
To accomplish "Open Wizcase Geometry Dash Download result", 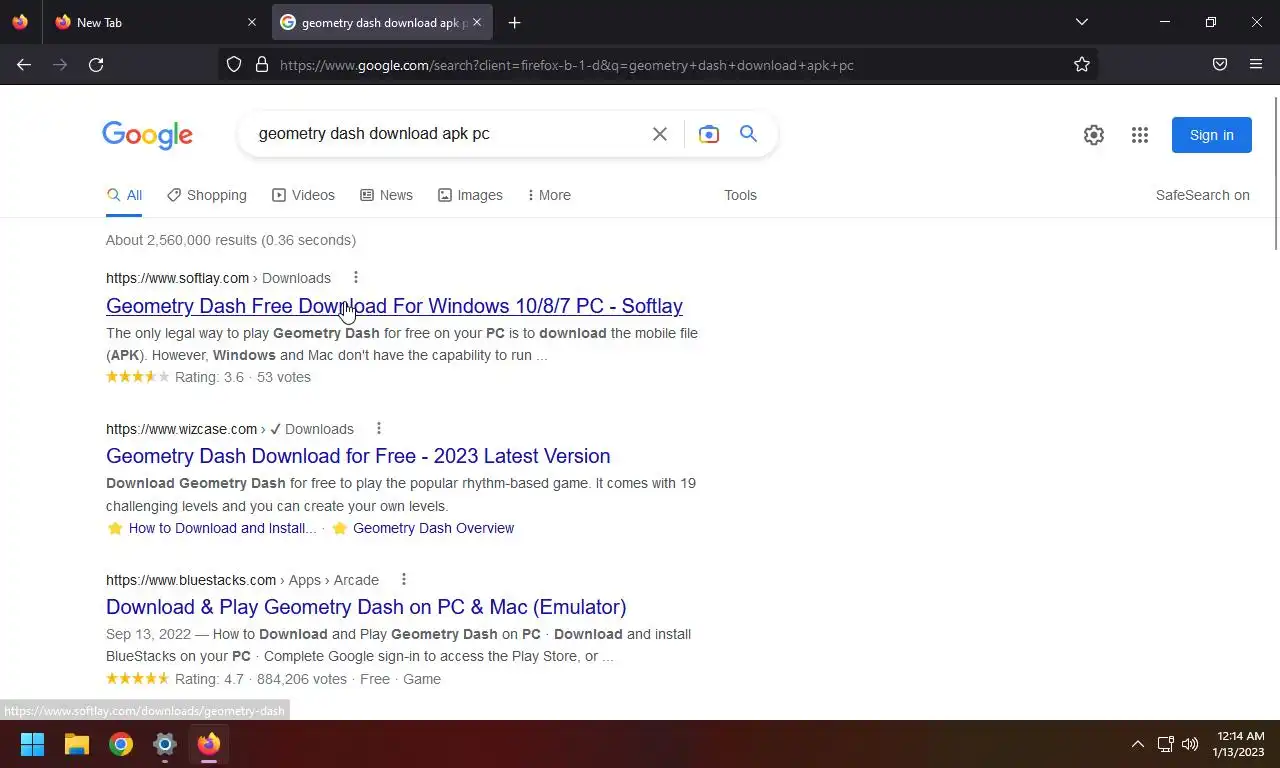I will point(358,456).
